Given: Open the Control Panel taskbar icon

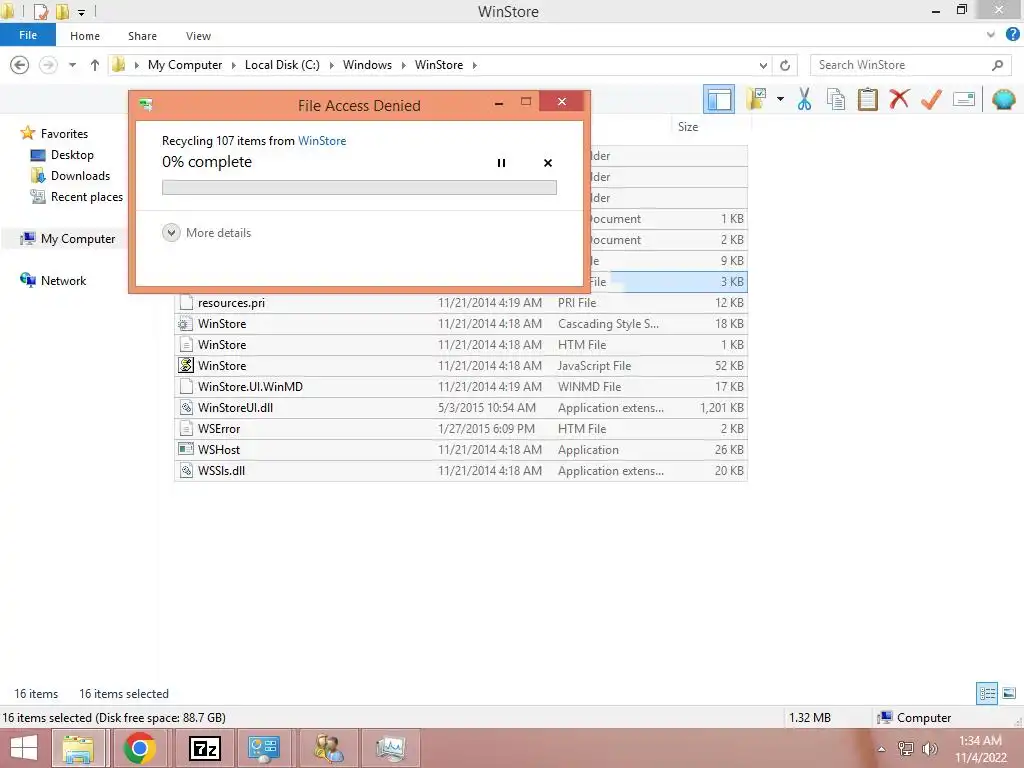Looking at the screenshot, I should pos(264,748).
